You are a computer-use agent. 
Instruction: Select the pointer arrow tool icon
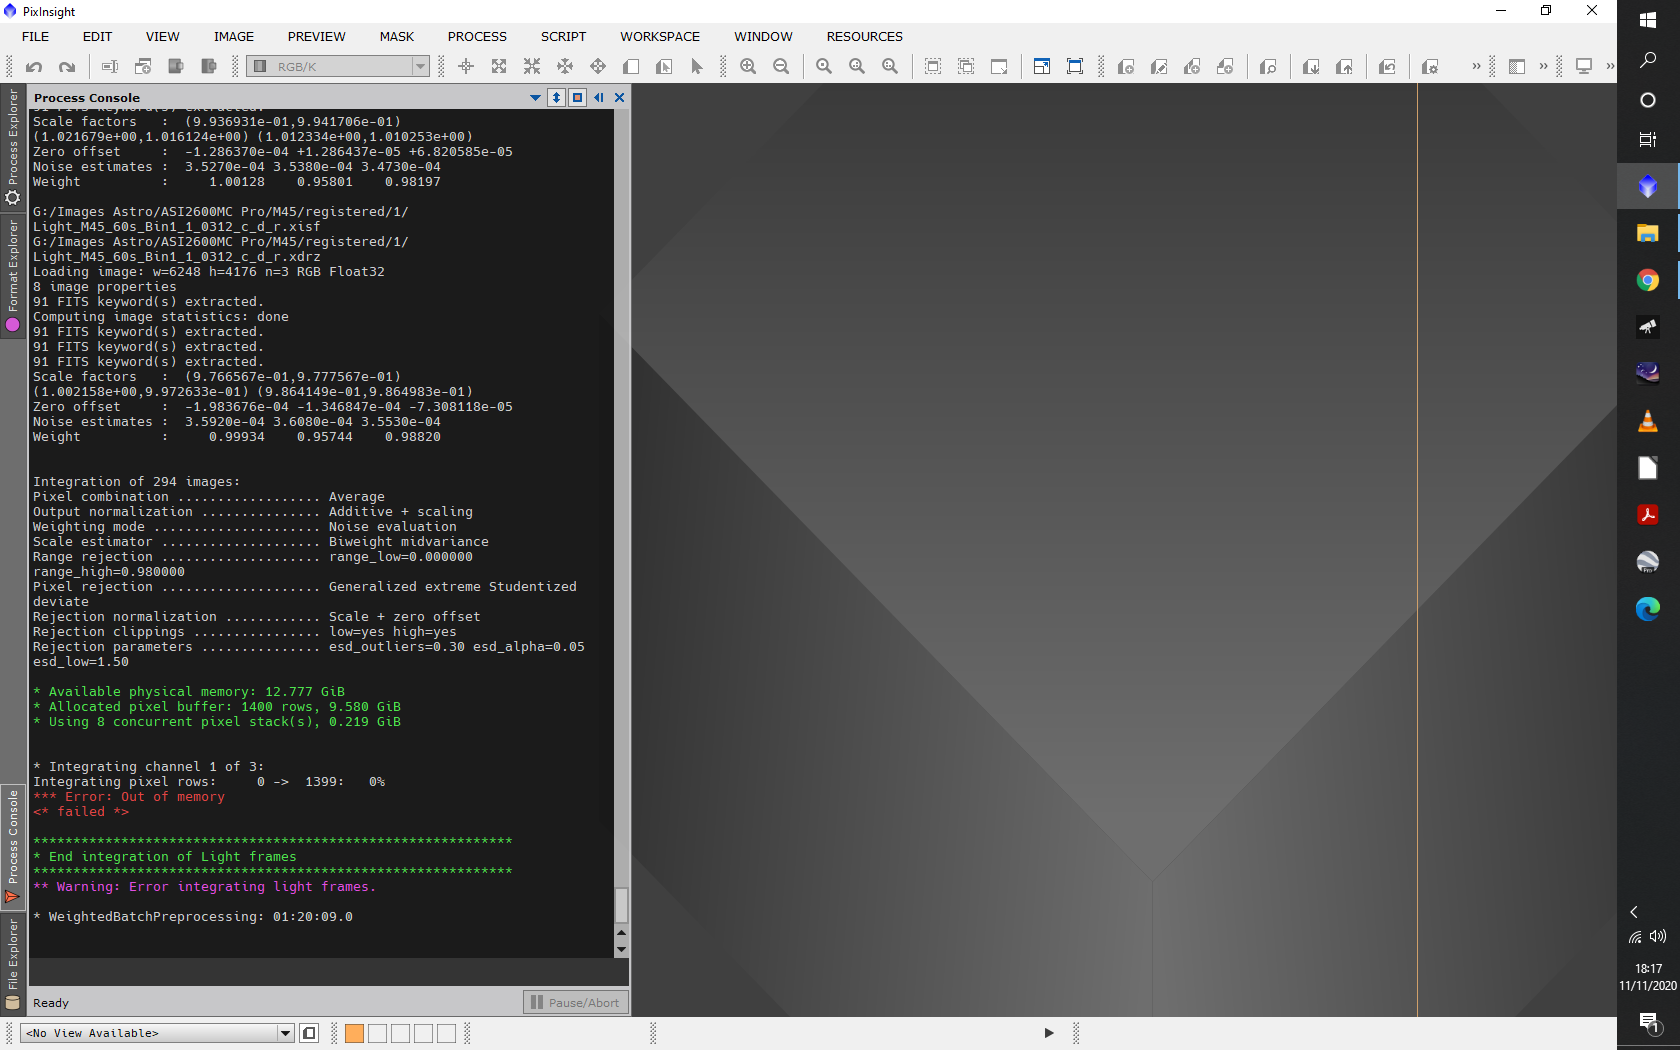pyautogui.click(x=697, y=67)
